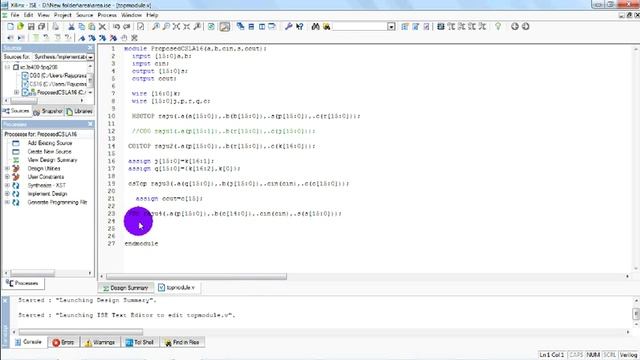Redo the last undone edit
Image resolution: width=640 pixels, height=360 pixels.
[127, 27]
